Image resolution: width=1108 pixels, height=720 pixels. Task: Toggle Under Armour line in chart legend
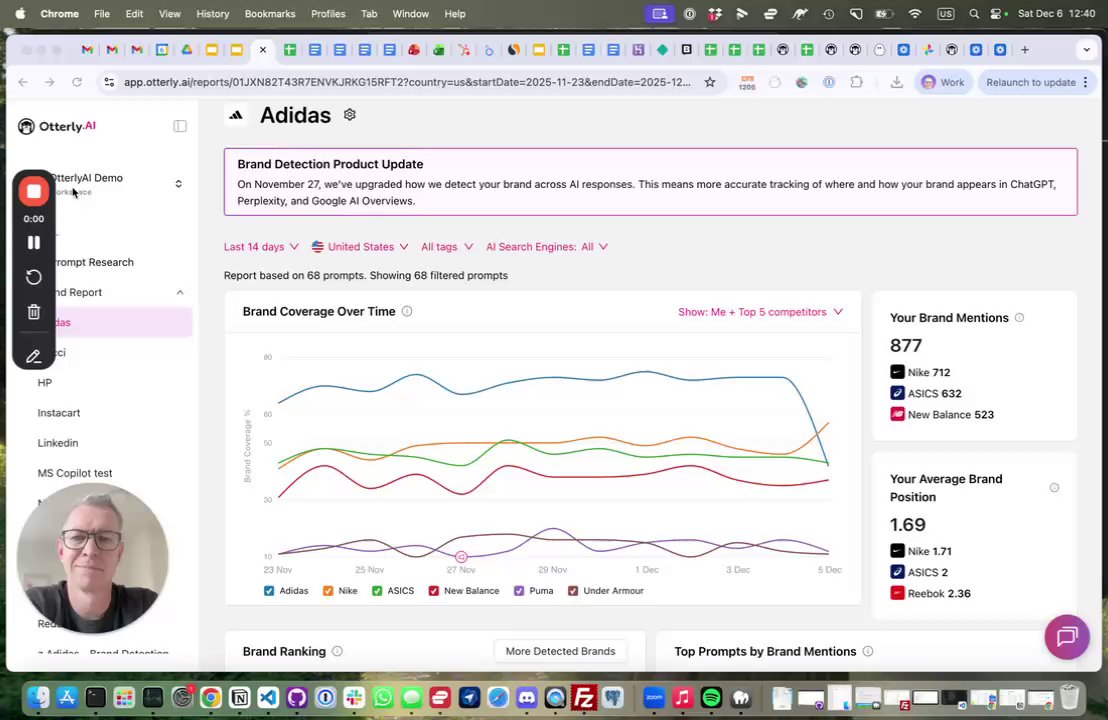point(606,591)
